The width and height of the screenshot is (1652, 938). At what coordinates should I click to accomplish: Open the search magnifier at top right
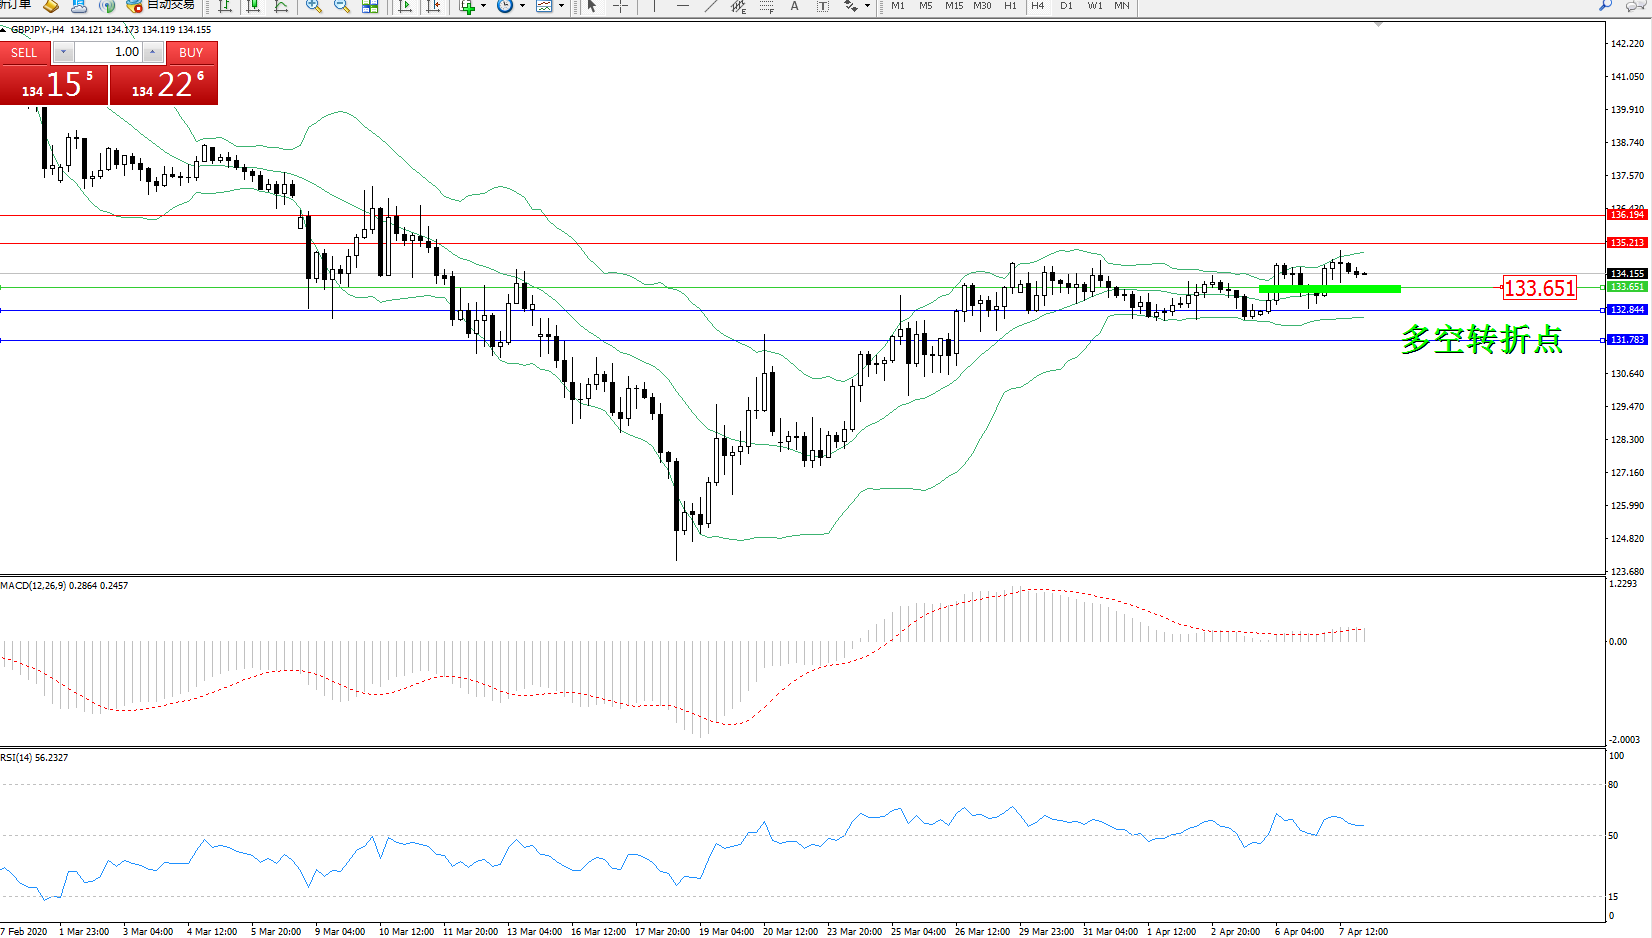tap(1606, 6)
